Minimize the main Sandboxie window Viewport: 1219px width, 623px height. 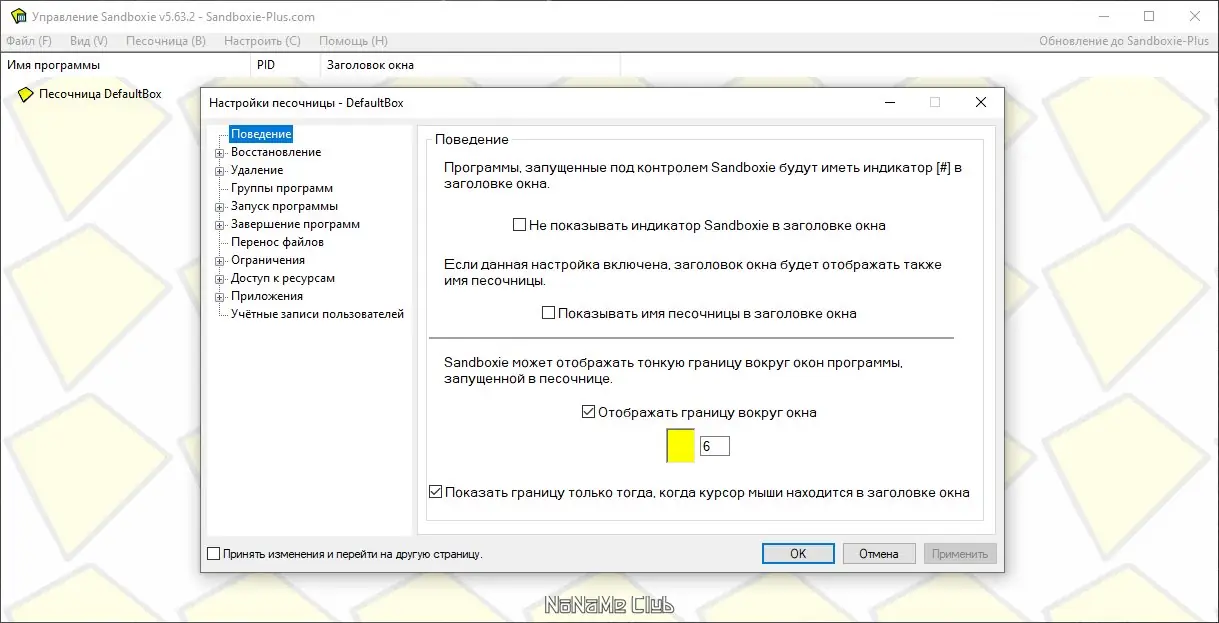click(1104, 16)
